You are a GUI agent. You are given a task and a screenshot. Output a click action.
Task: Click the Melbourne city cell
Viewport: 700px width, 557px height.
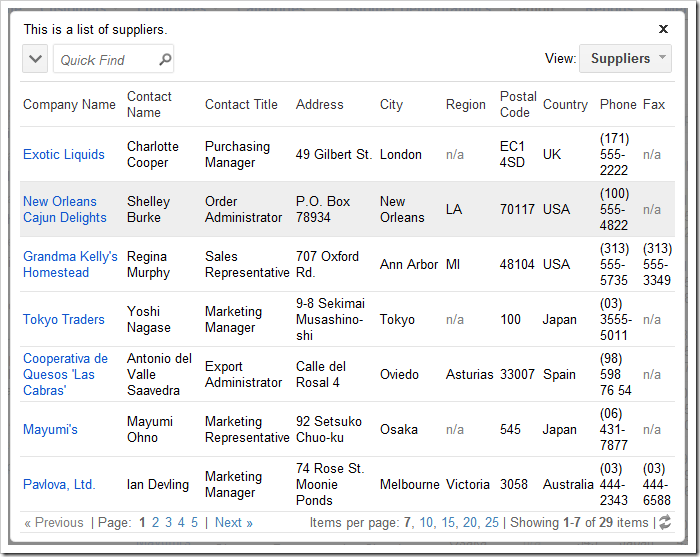[409, 484]
